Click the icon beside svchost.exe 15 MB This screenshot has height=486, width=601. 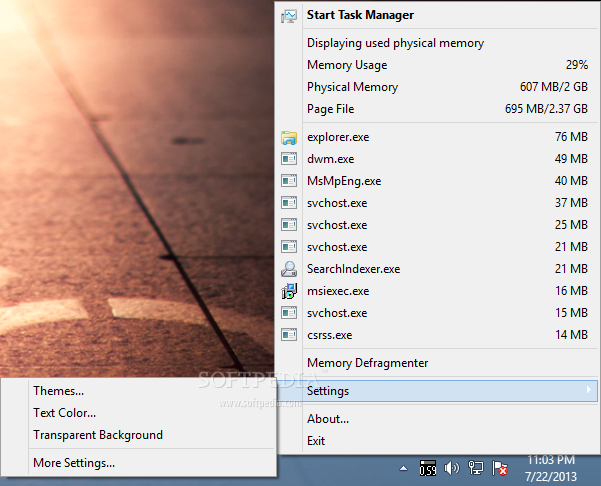pos(289,313)
